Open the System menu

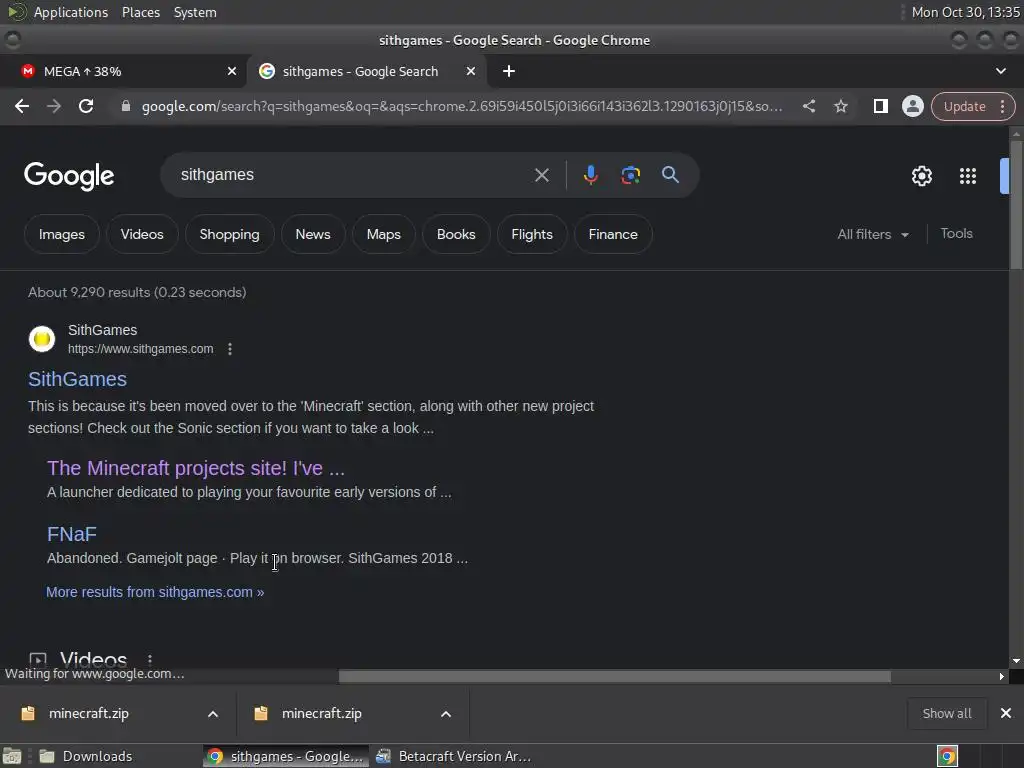pyautogui.click(x=195, y=12)
